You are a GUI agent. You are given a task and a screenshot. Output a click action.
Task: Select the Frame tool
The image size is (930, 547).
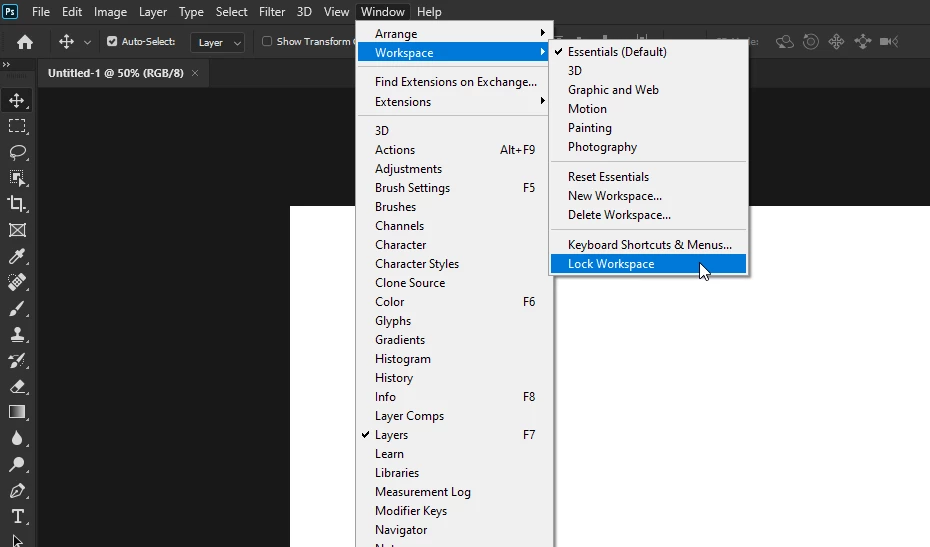17,230
